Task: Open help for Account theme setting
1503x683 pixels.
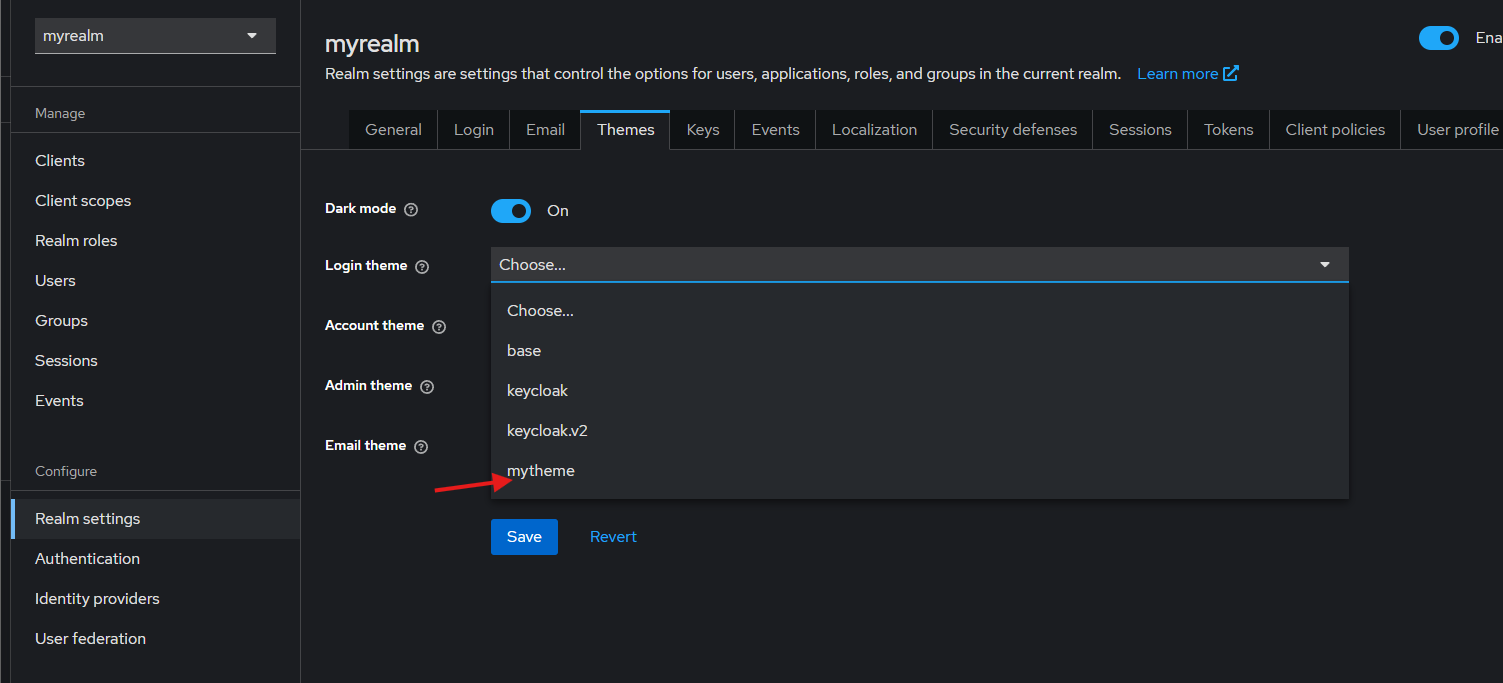Action: tap(439, 327)
